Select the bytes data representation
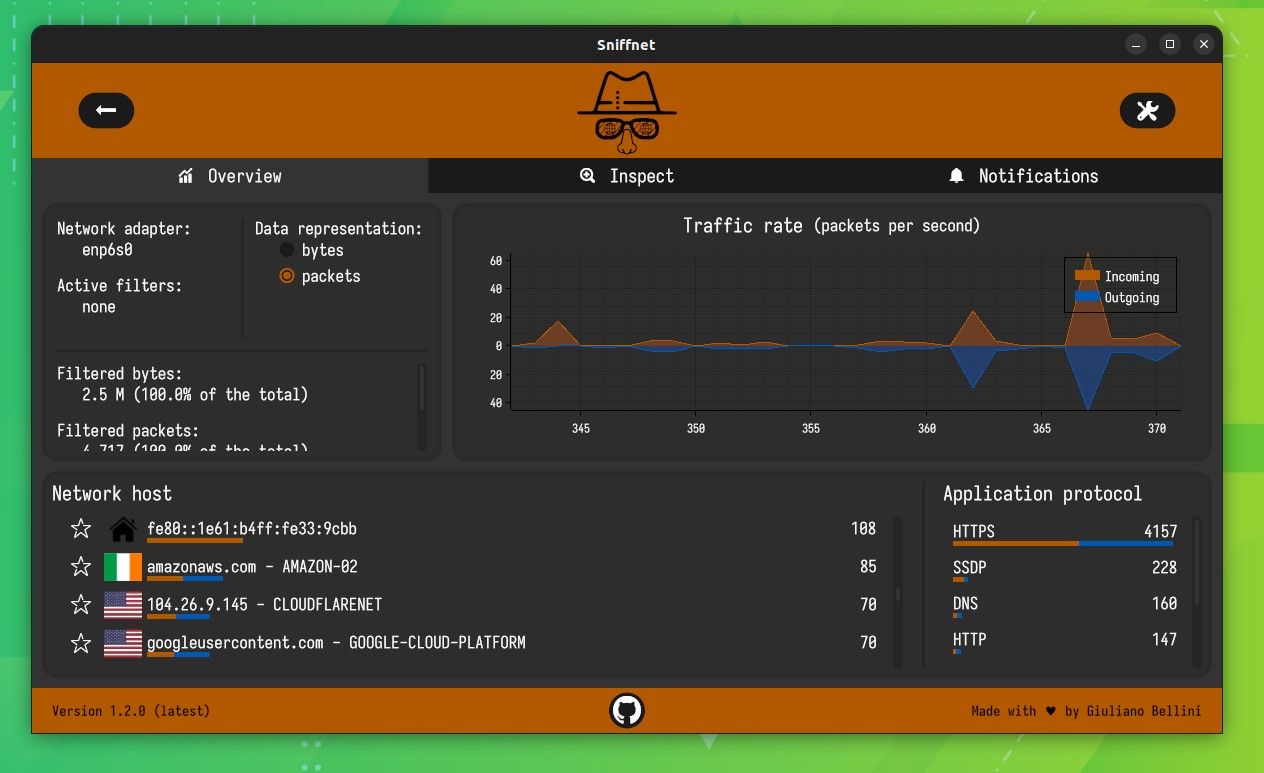 [x=288, y=250]
